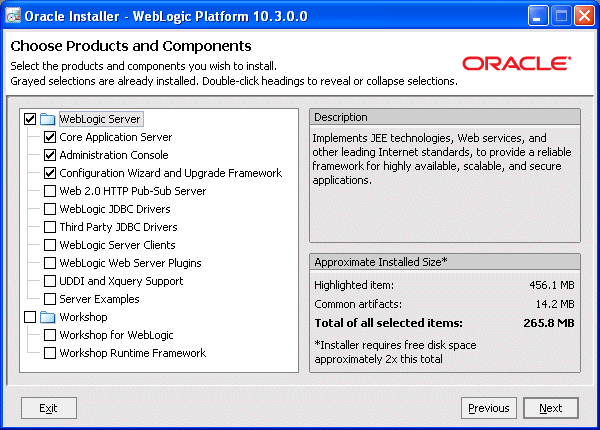Select the WebLogic Server heading label
The height and width of the screenshot is (430, 600).
100,119
